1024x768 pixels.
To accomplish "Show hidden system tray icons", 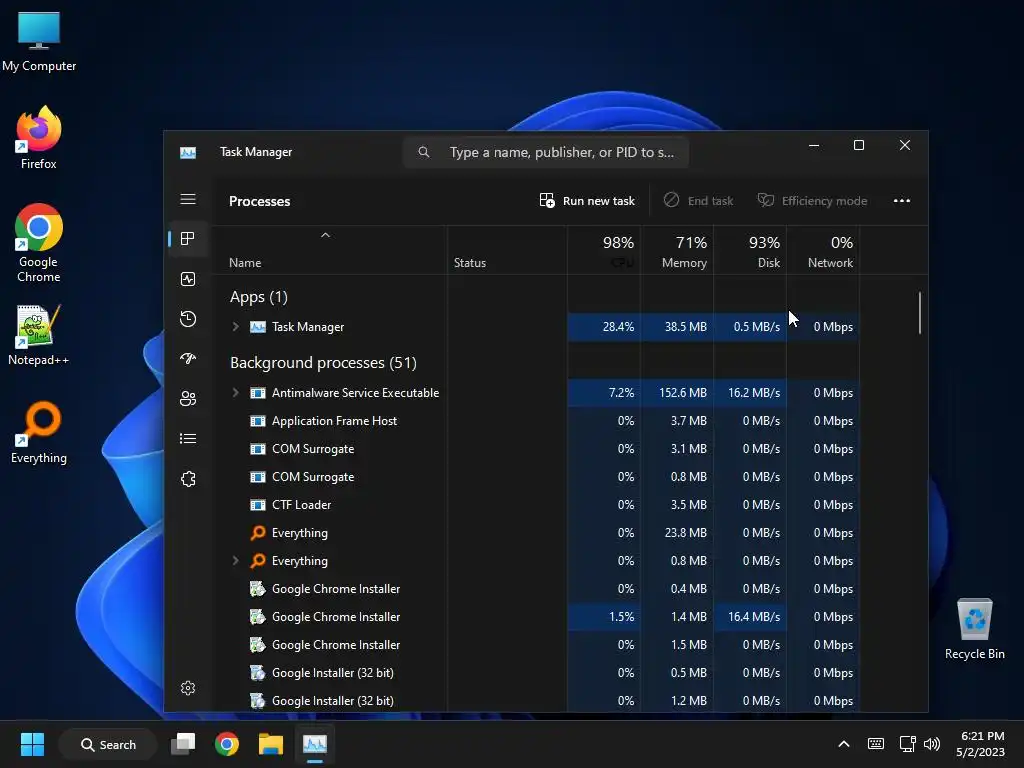I will coord(844,744).
